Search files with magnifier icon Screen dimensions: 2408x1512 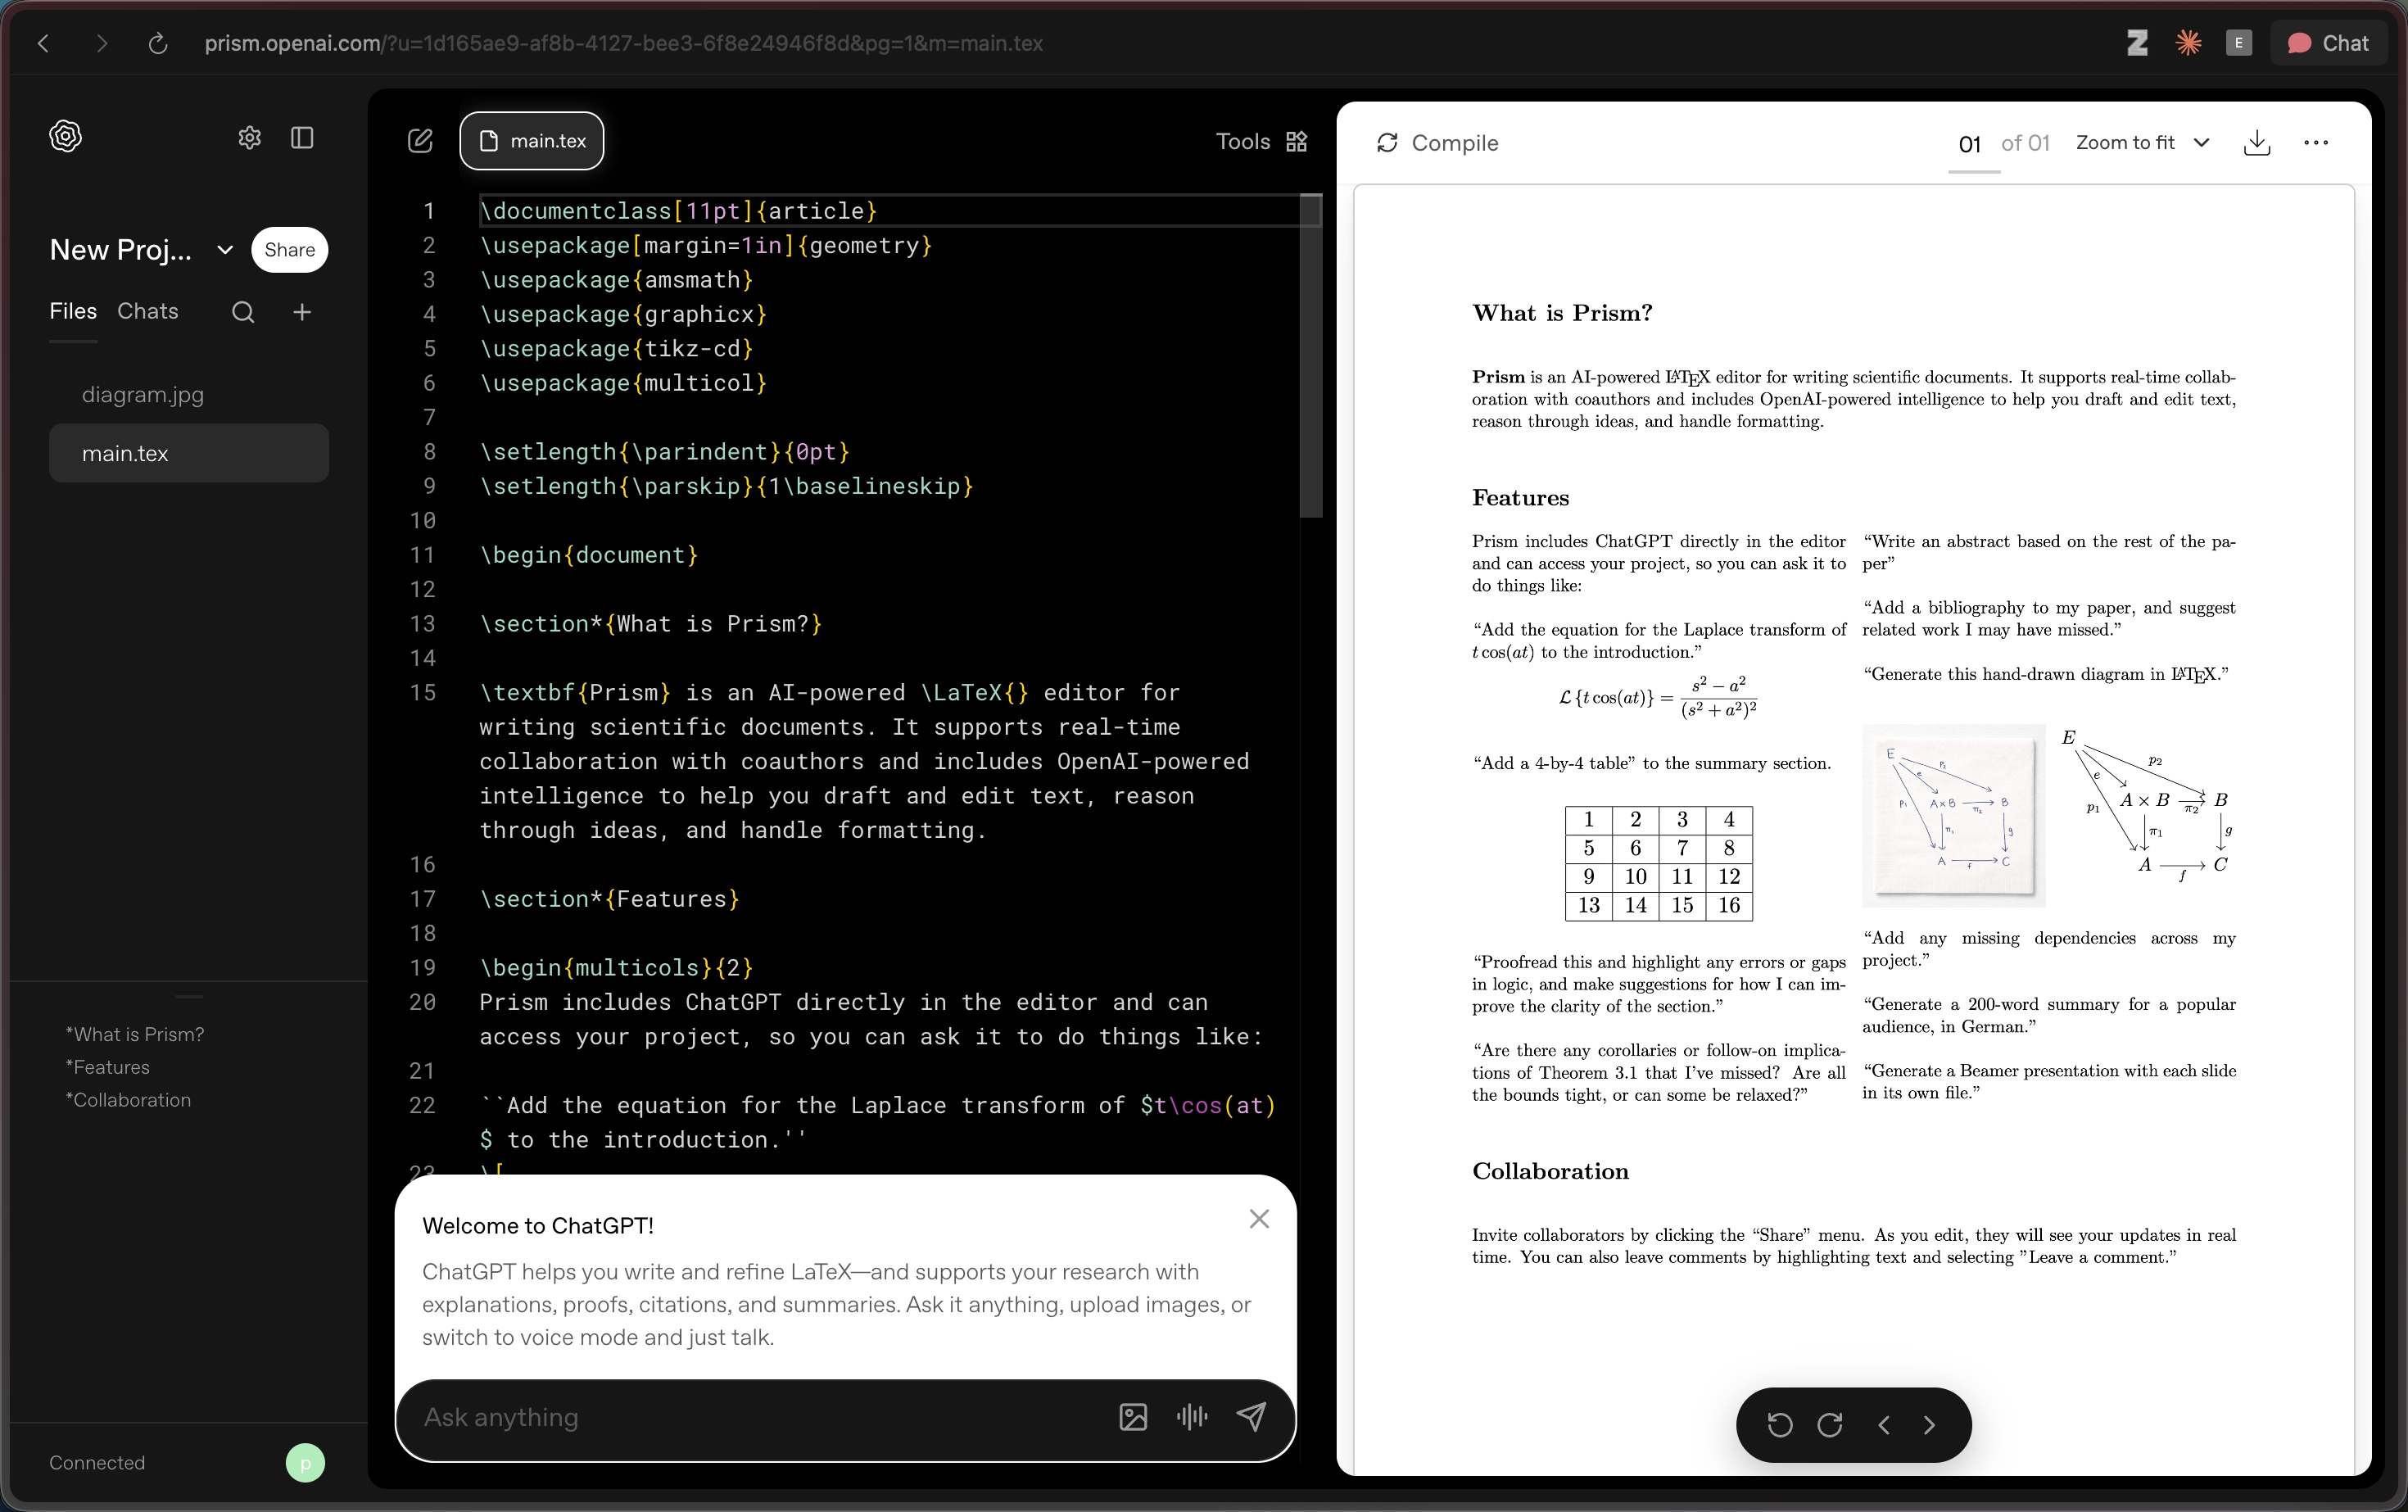click(243, 312)
